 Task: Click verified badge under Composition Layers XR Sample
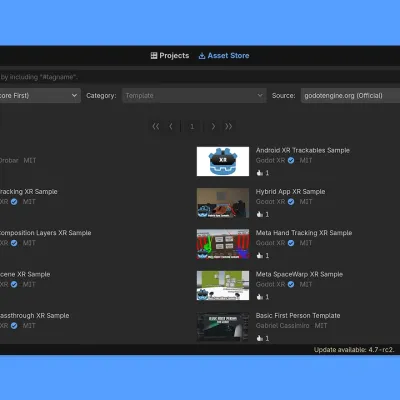pos(14,243)
